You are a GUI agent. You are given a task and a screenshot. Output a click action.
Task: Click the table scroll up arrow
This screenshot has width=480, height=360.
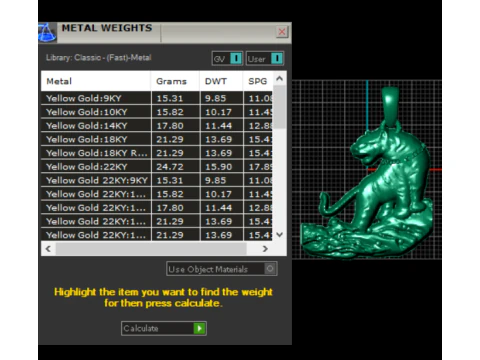[x=280, y=79]
